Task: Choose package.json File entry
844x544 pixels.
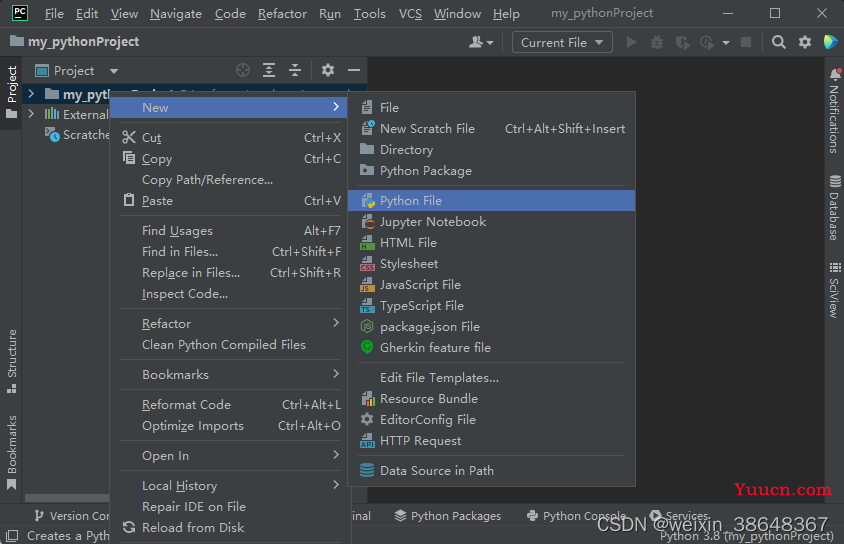Action: pos(491,327)
